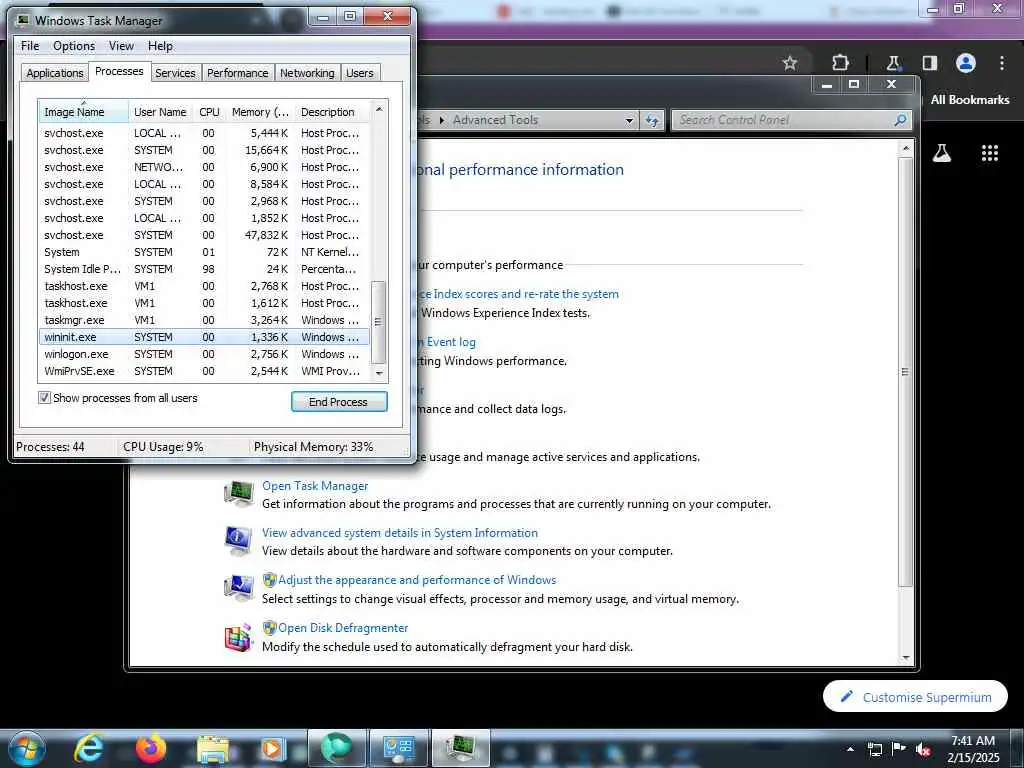Switch to the Users tab
The image size is (1024, 768).
360,73
